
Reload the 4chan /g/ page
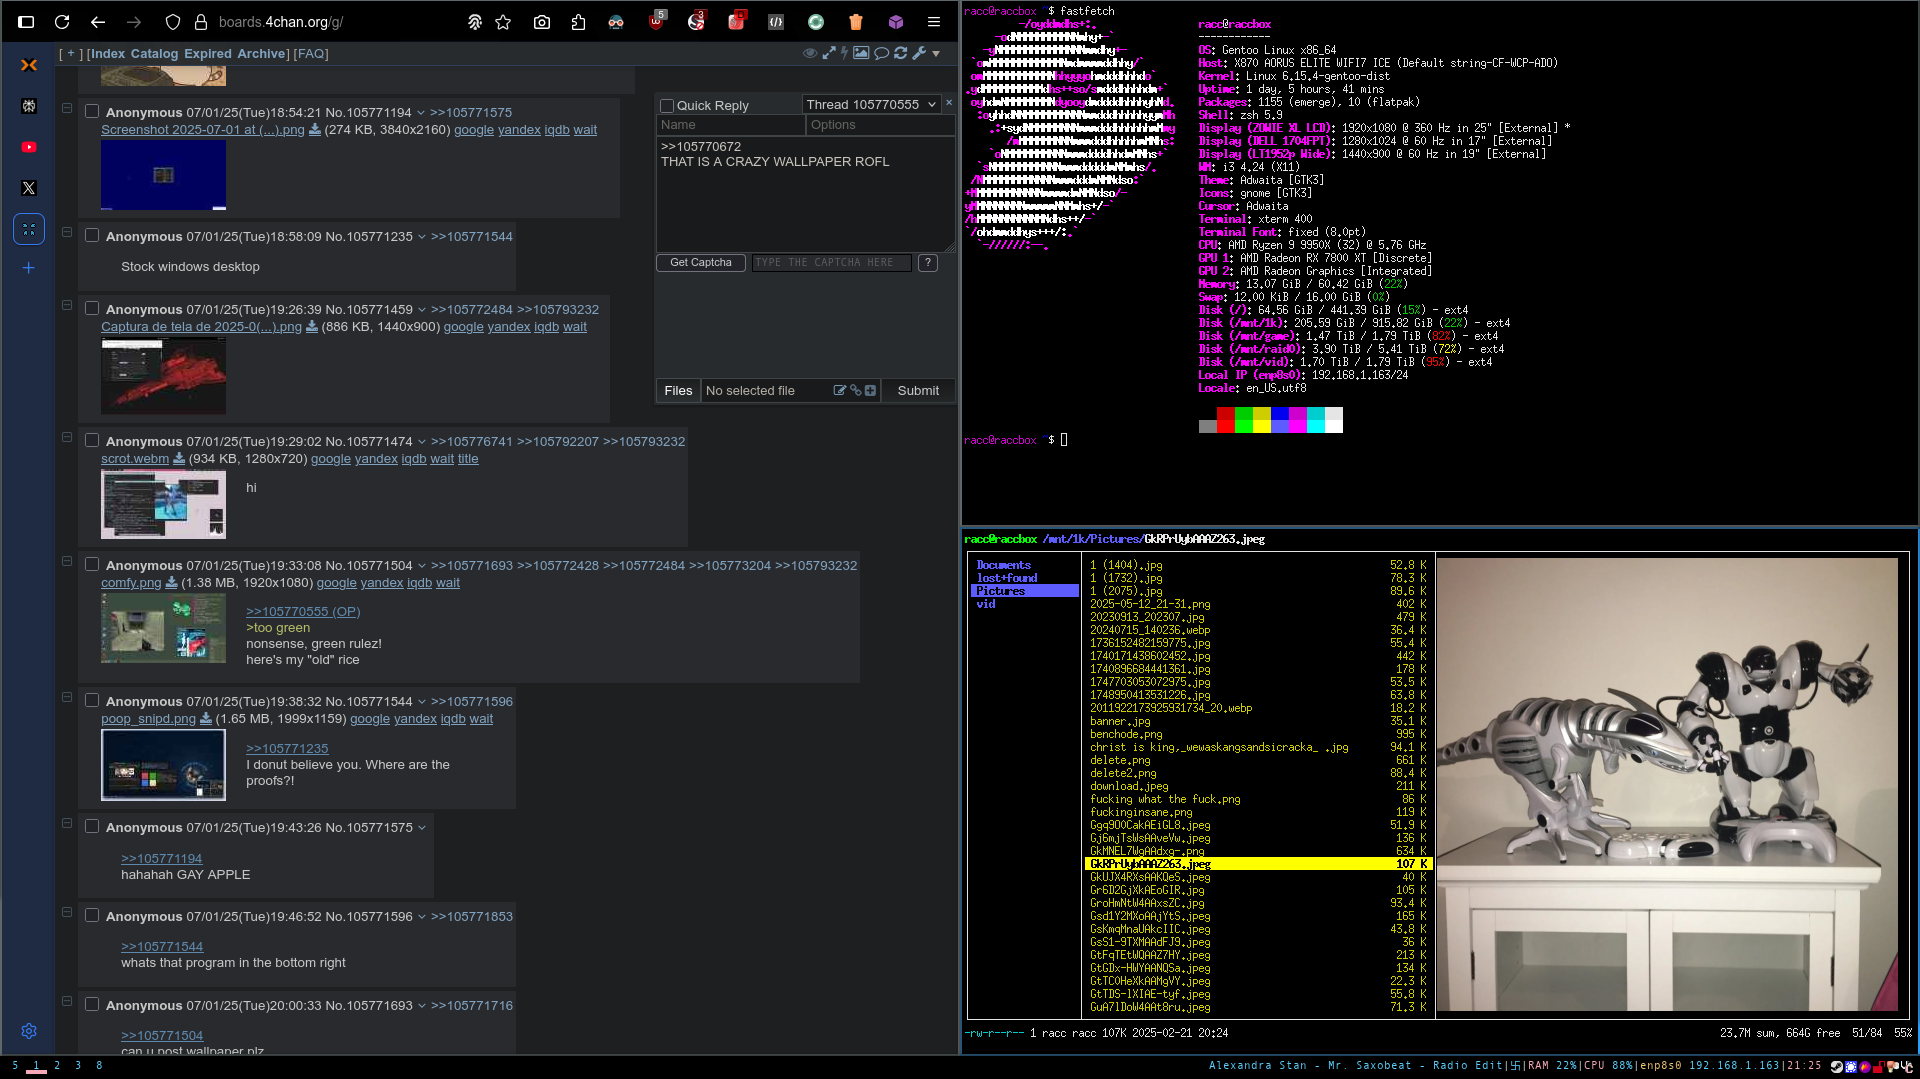pyautogui.click(x=62, y=22)
